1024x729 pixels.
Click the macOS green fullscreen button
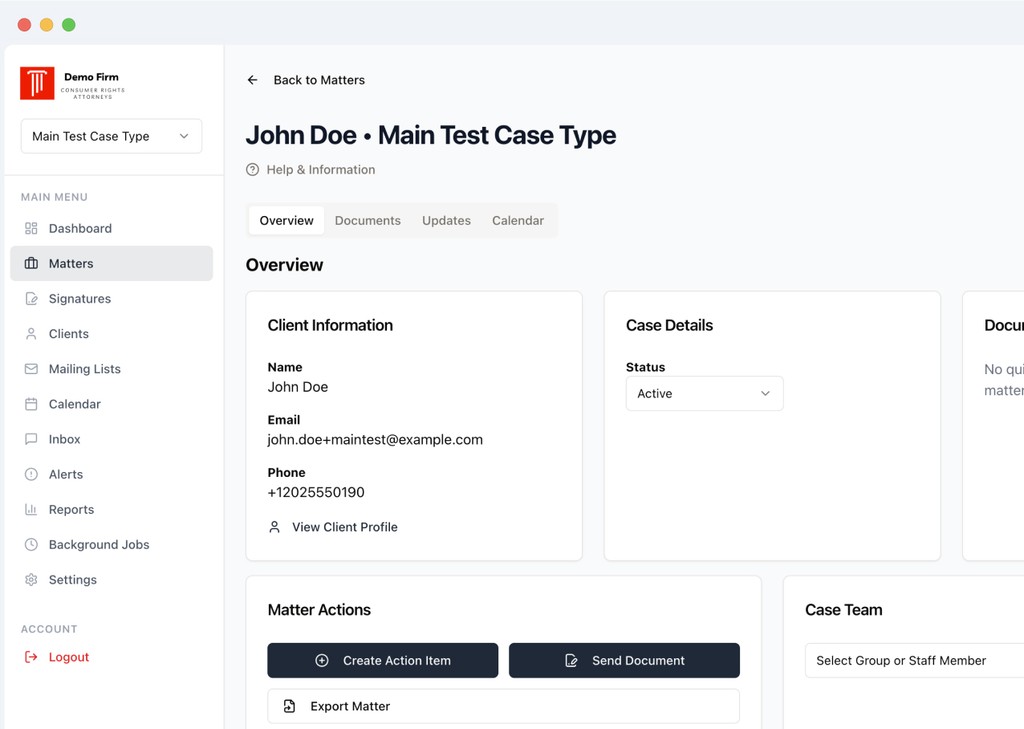pos(69,25)
